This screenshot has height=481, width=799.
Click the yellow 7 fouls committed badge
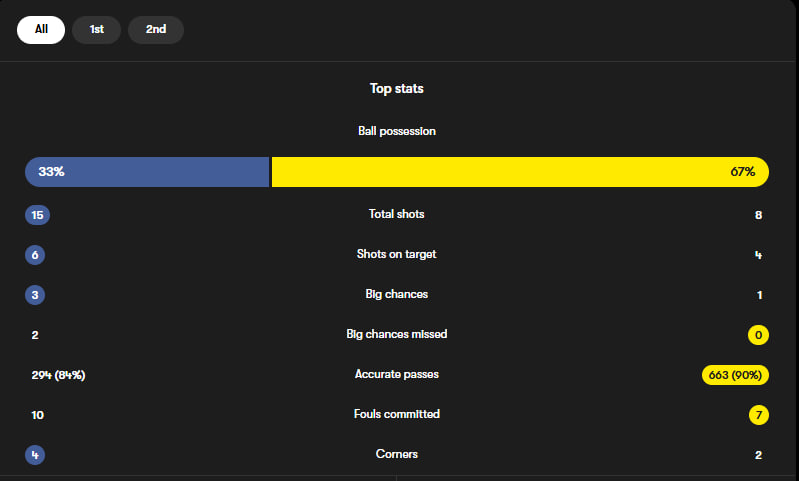[x=758, y=415]
